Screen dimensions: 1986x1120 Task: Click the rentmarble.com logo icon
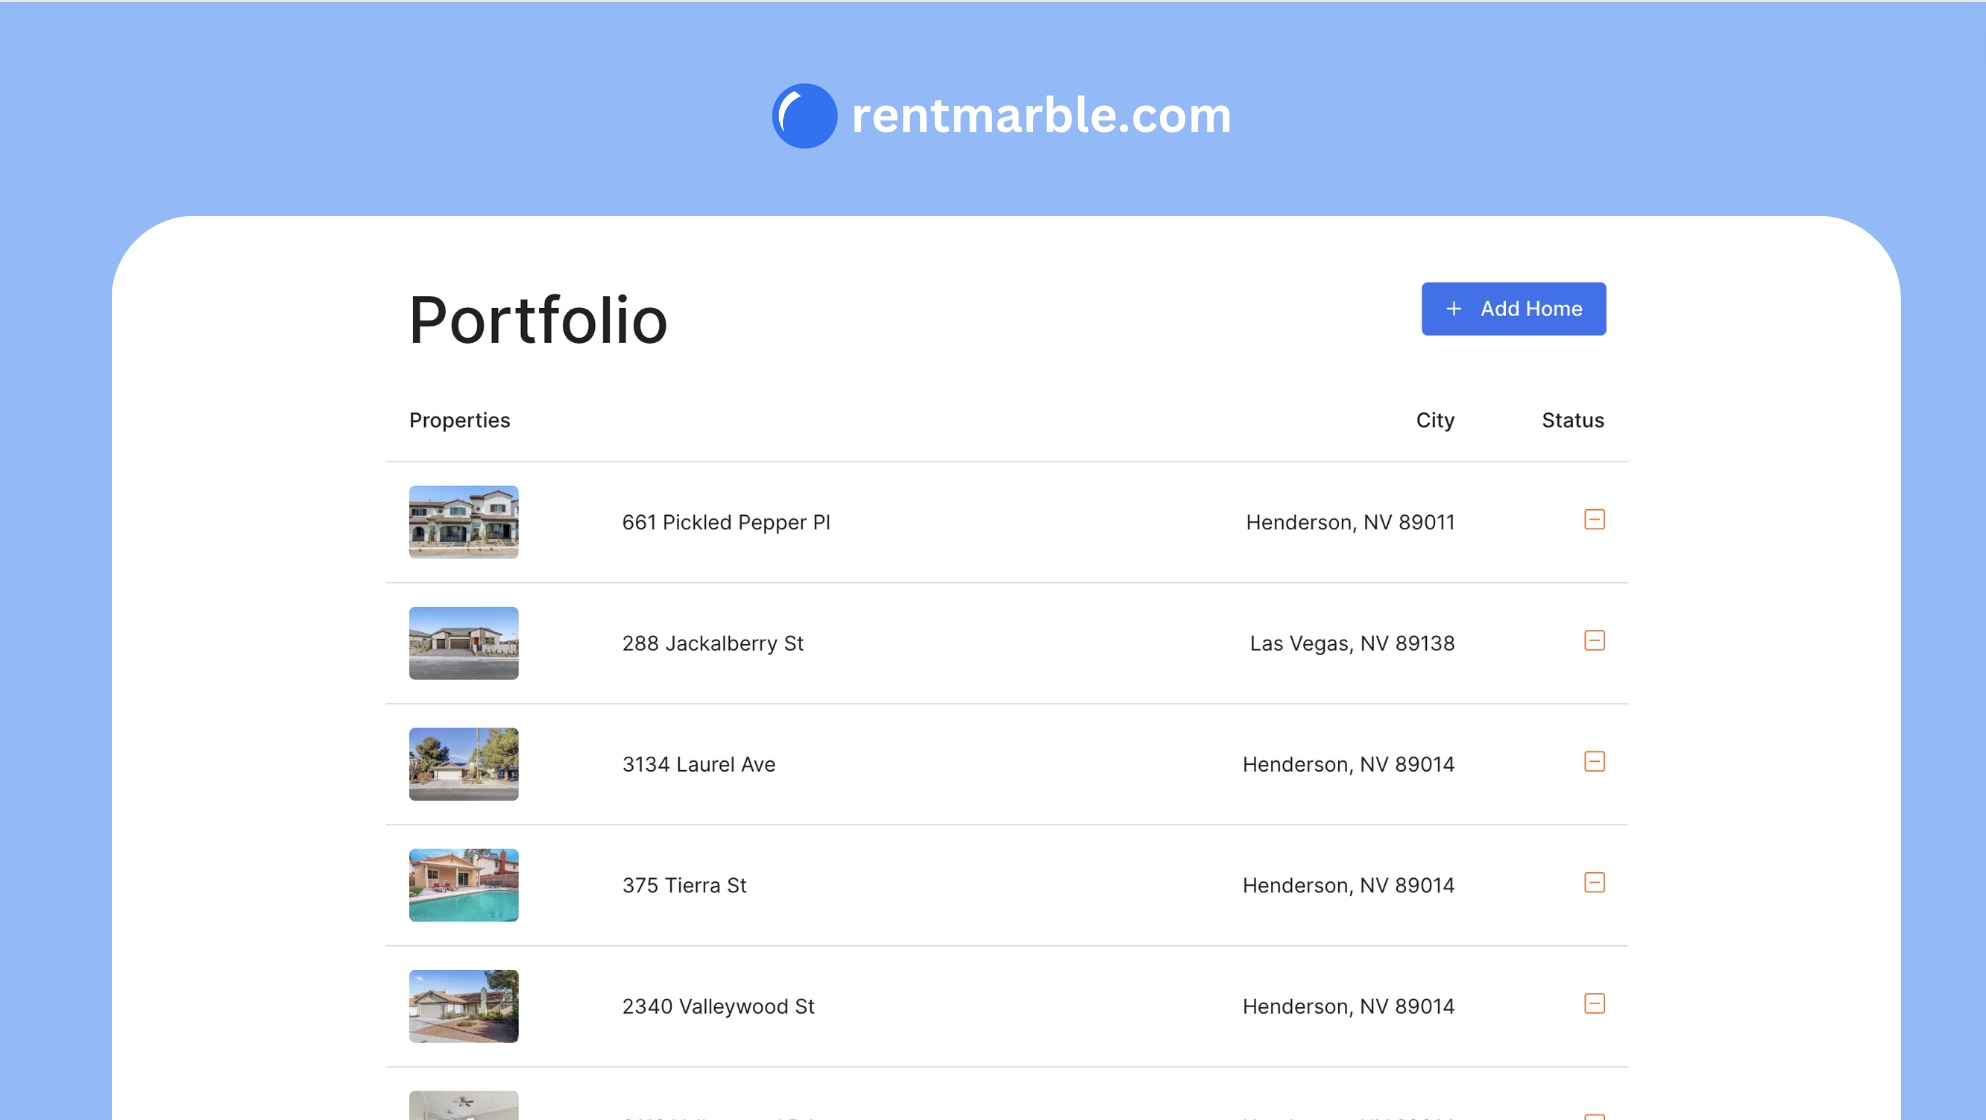click(804, 116)
